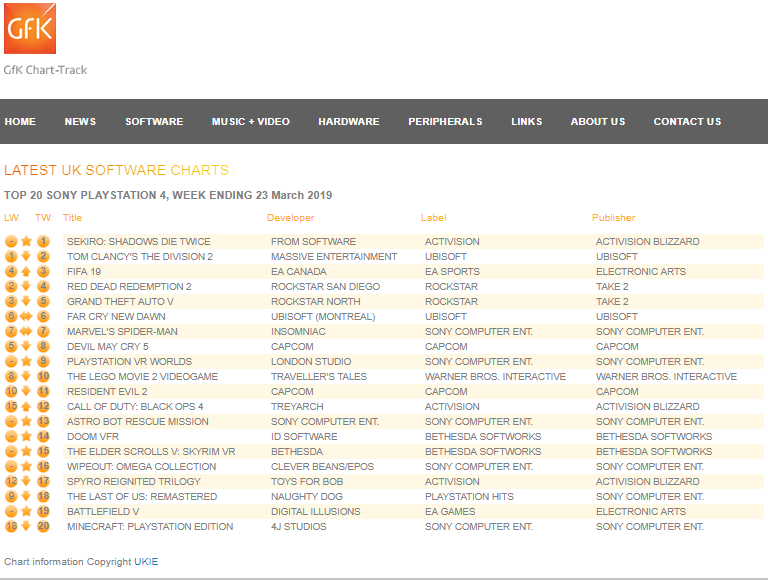Select title GRAND THEFT AUTO V

(x=120, y=301)
